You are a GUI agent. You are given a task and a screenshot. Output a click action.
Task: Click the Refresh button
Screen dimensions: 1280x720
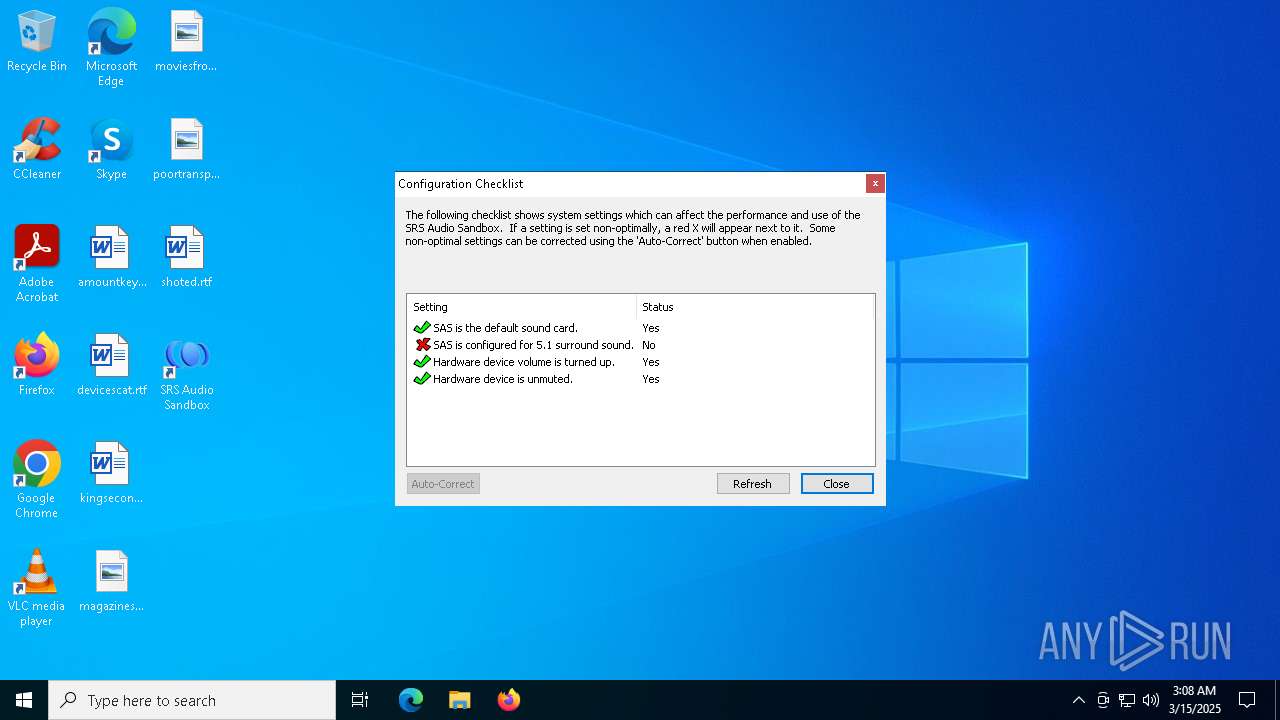753,484
